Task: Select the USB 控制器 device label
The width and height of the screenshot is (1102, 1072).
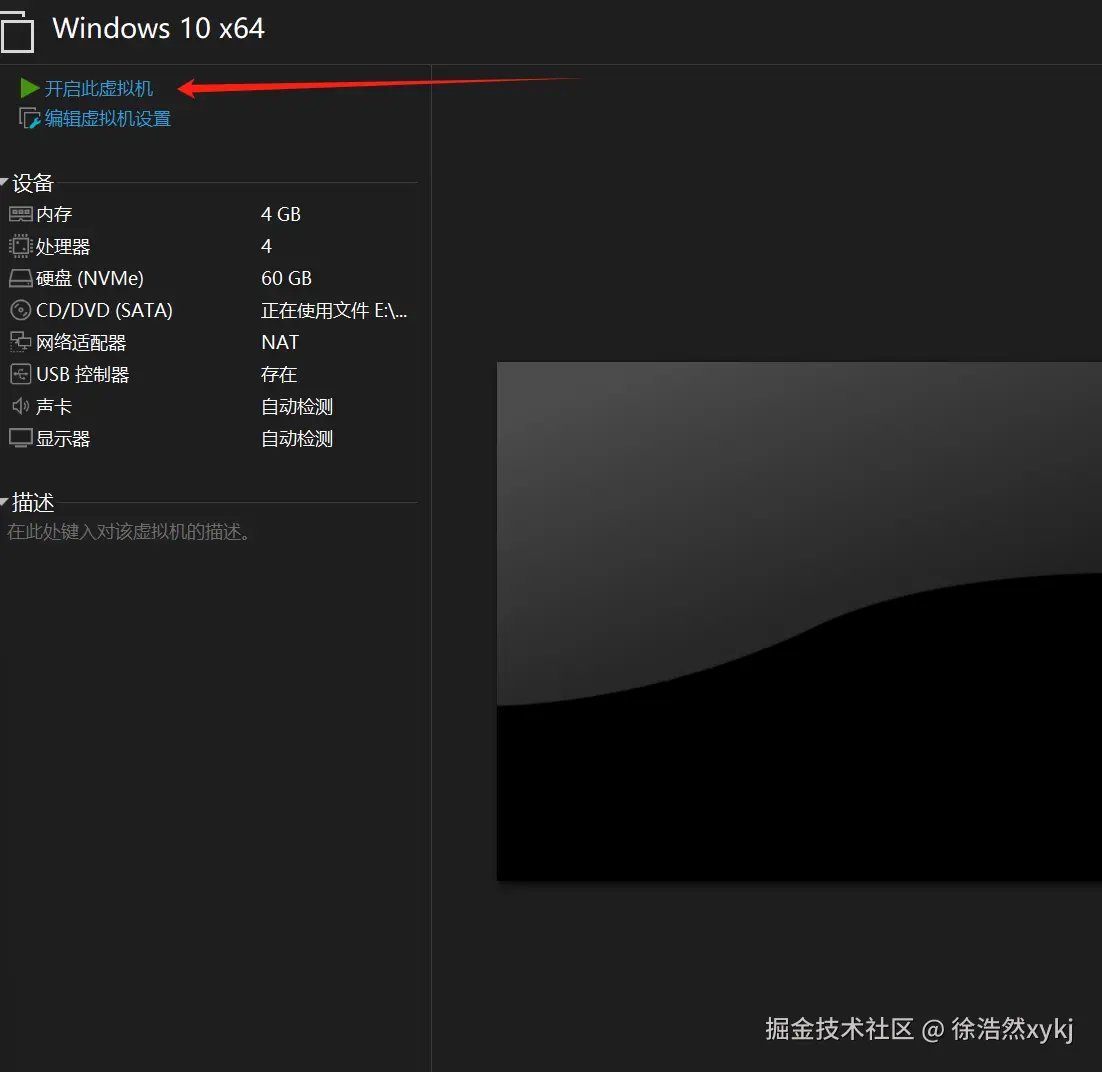Action: pos(83,375)
